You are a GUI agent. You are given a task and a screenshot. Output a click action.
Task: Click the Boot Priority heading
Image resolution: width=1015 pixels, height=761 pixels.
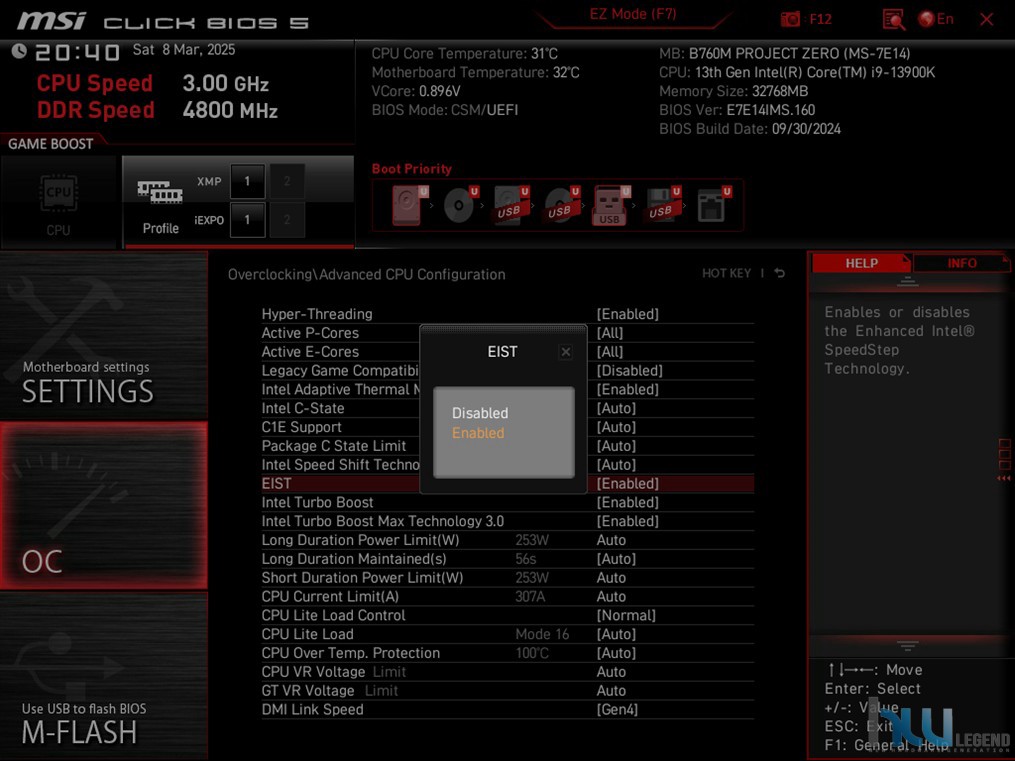[x=412, y=169]
